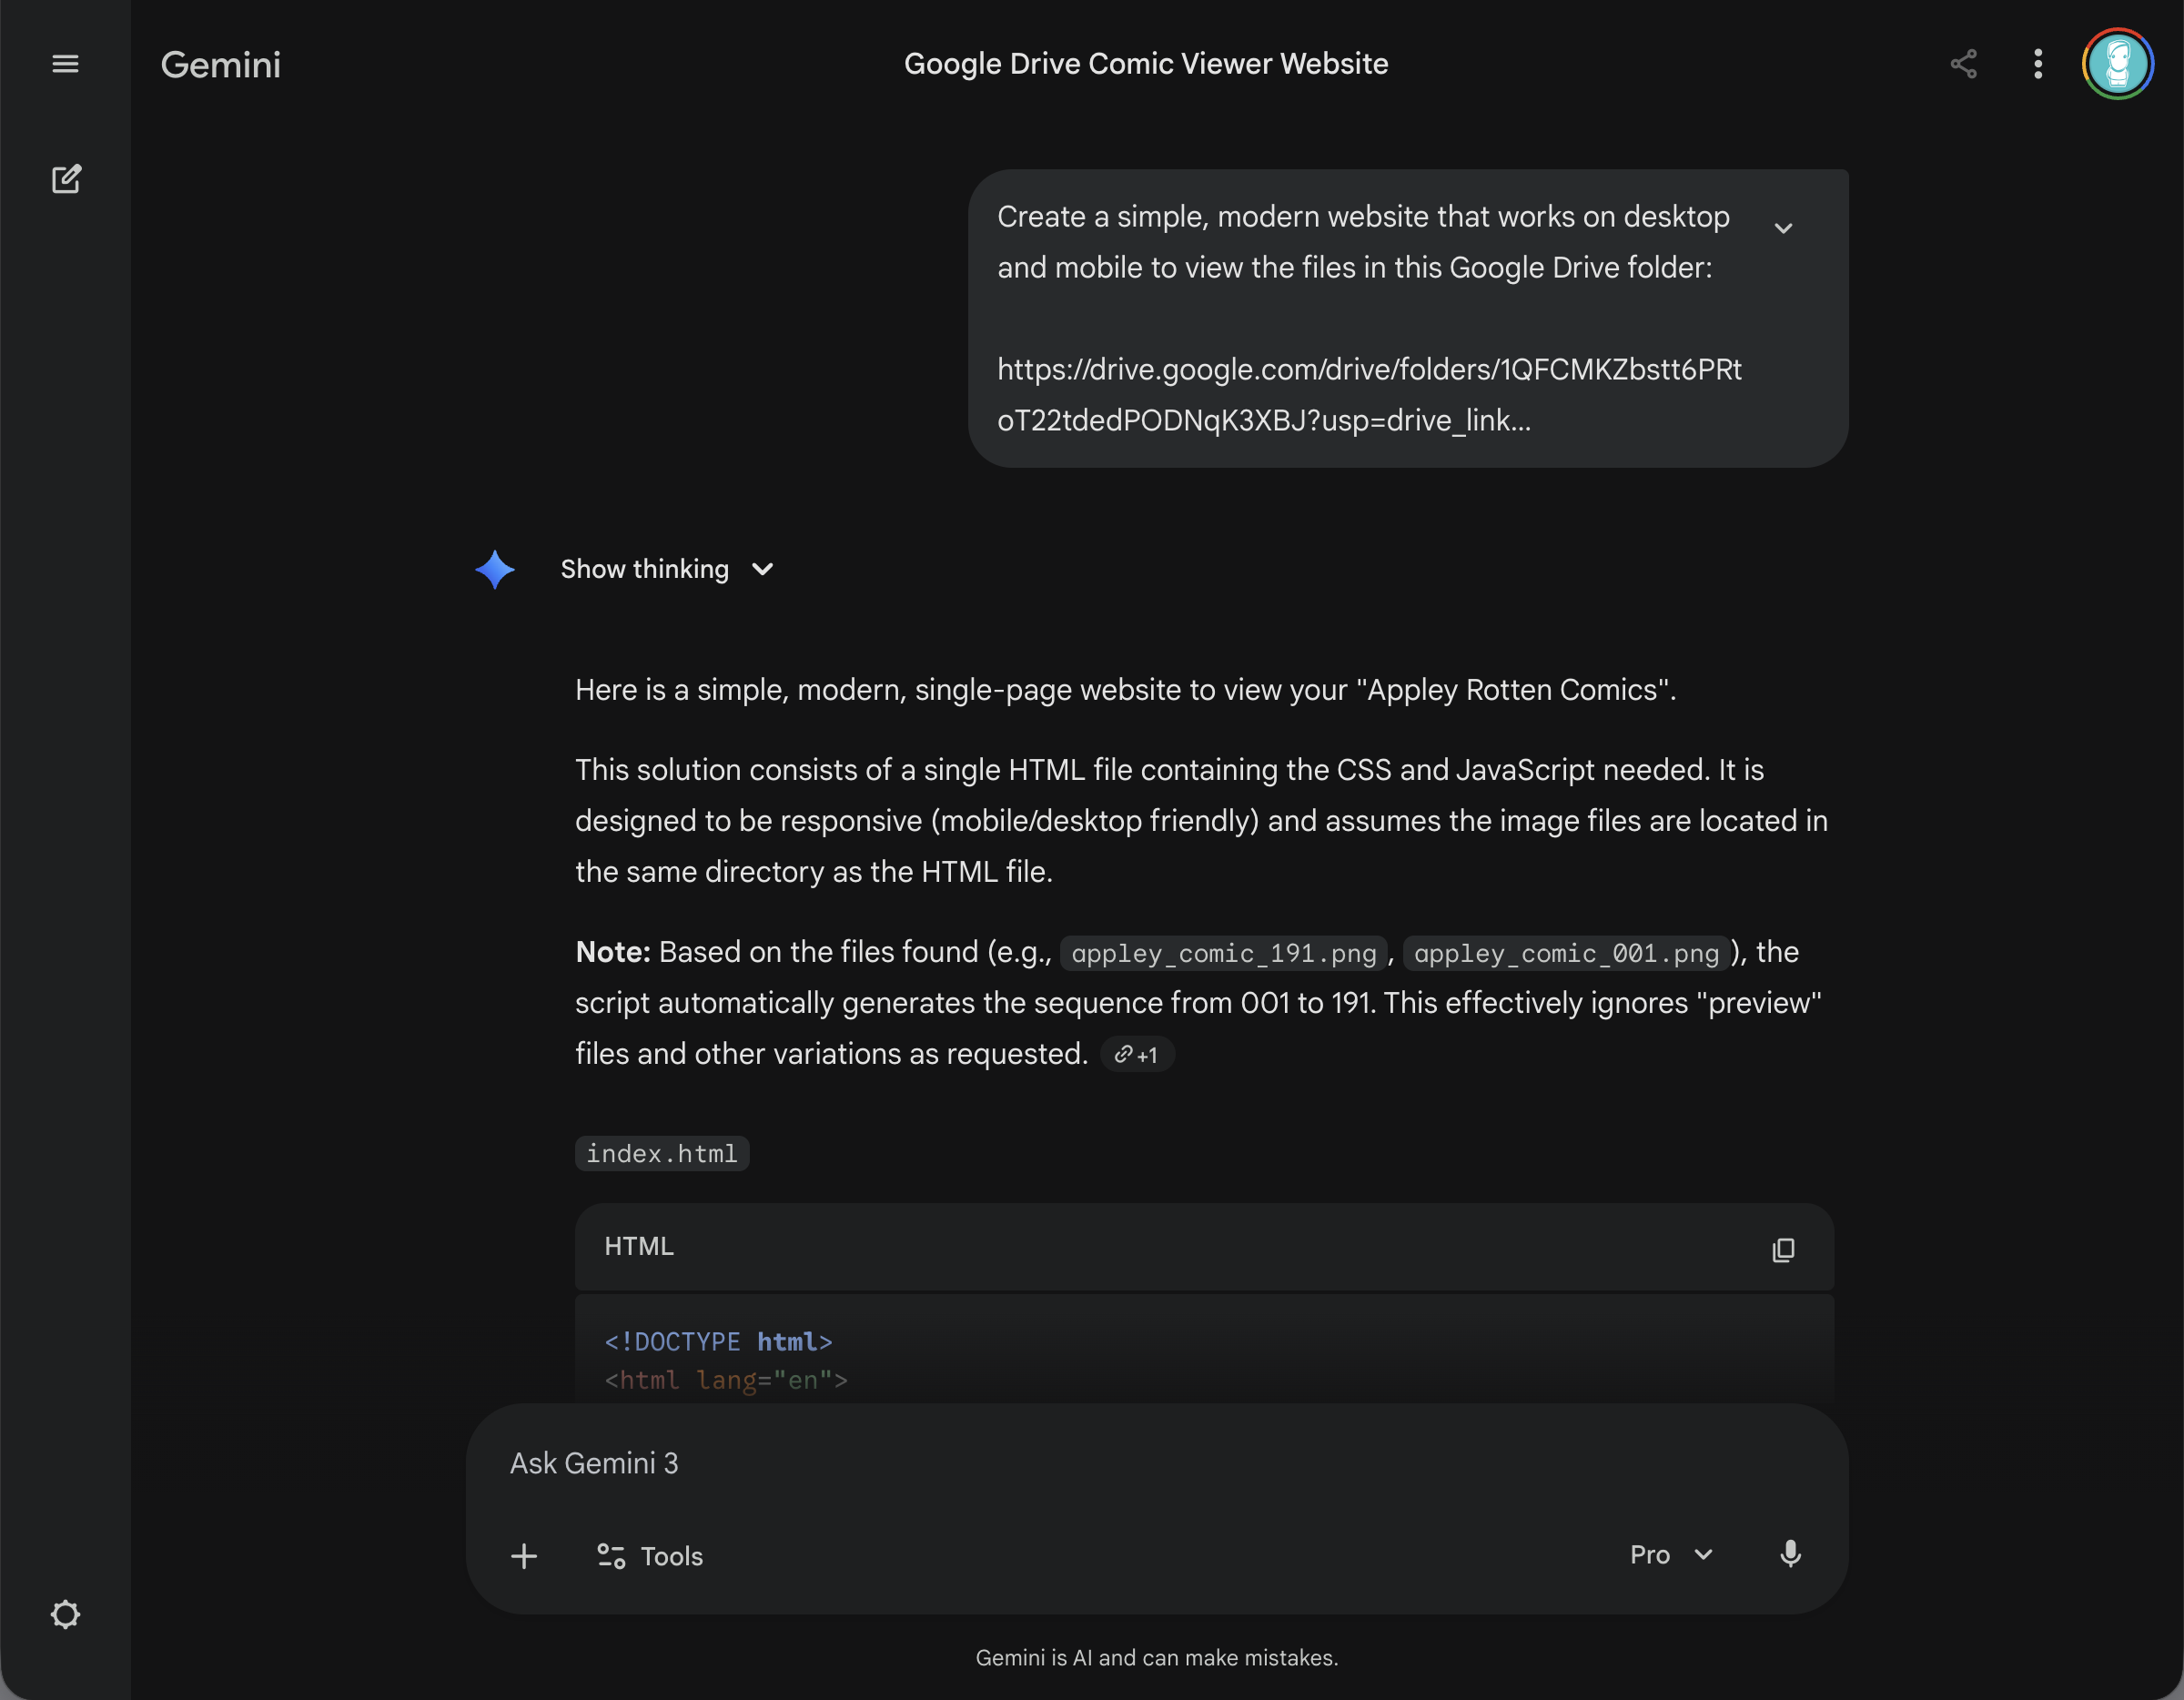Image resolution: width=2184 pixels, height=1700 pixels.
Task: Share this conversation
Action: coord(1963,64)
